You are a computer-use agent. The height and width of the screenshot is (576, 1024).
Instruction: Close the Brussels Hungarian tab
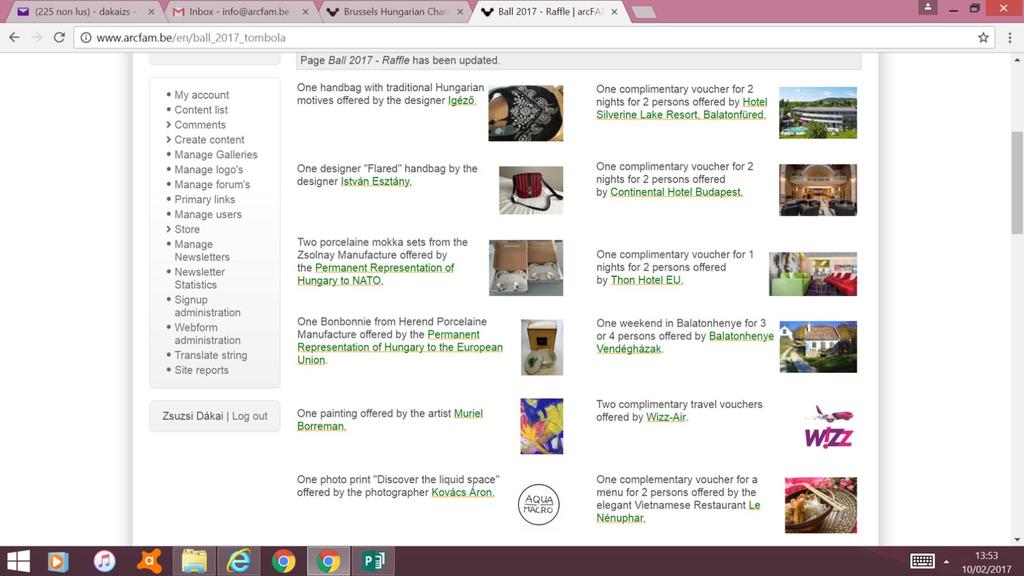tap(460, 12)
